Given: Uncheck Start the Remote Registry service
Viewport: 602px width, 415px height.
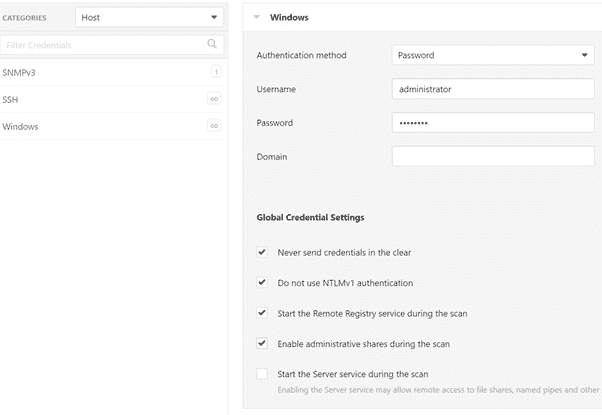Looking at the screenshot, I should click(x=262, y=313).
